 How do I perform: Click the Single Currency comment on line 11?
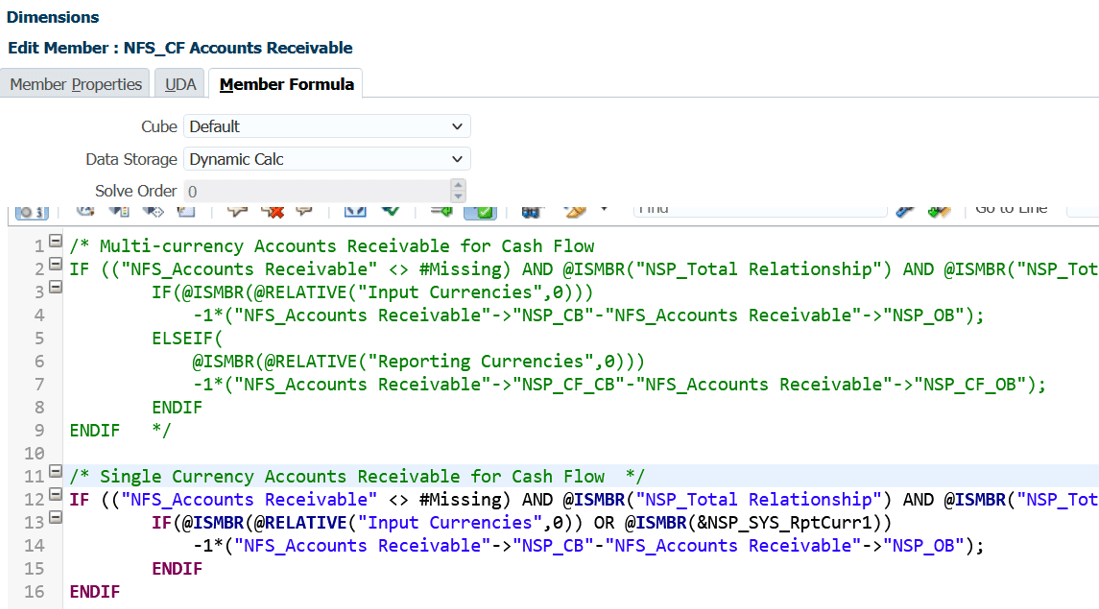coord(357,477)
